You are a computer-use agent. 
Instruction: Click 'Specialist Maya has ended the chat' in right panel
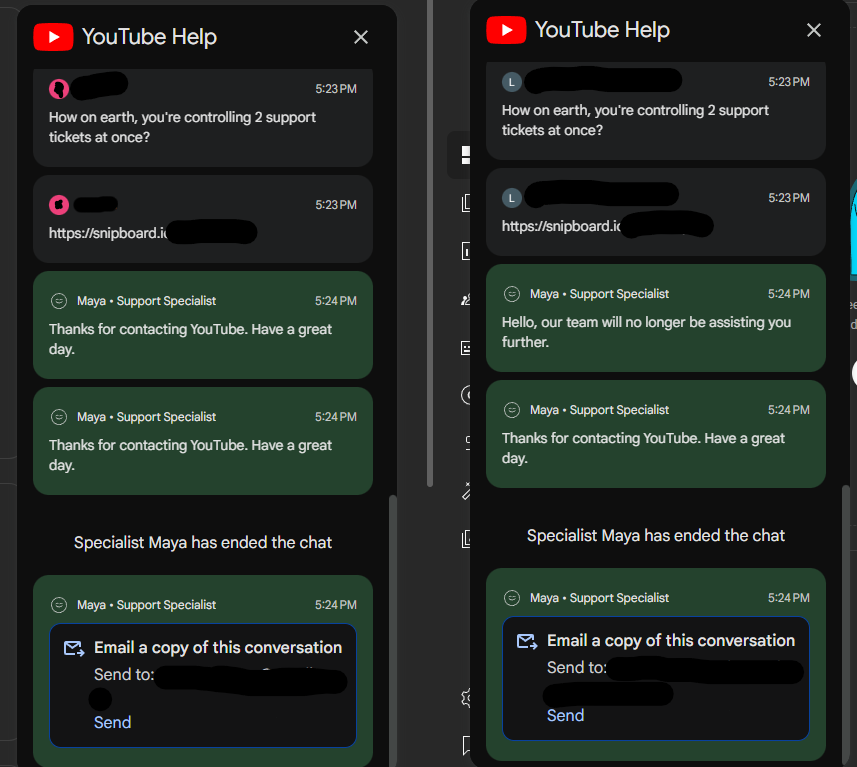(x=656, y=535)
